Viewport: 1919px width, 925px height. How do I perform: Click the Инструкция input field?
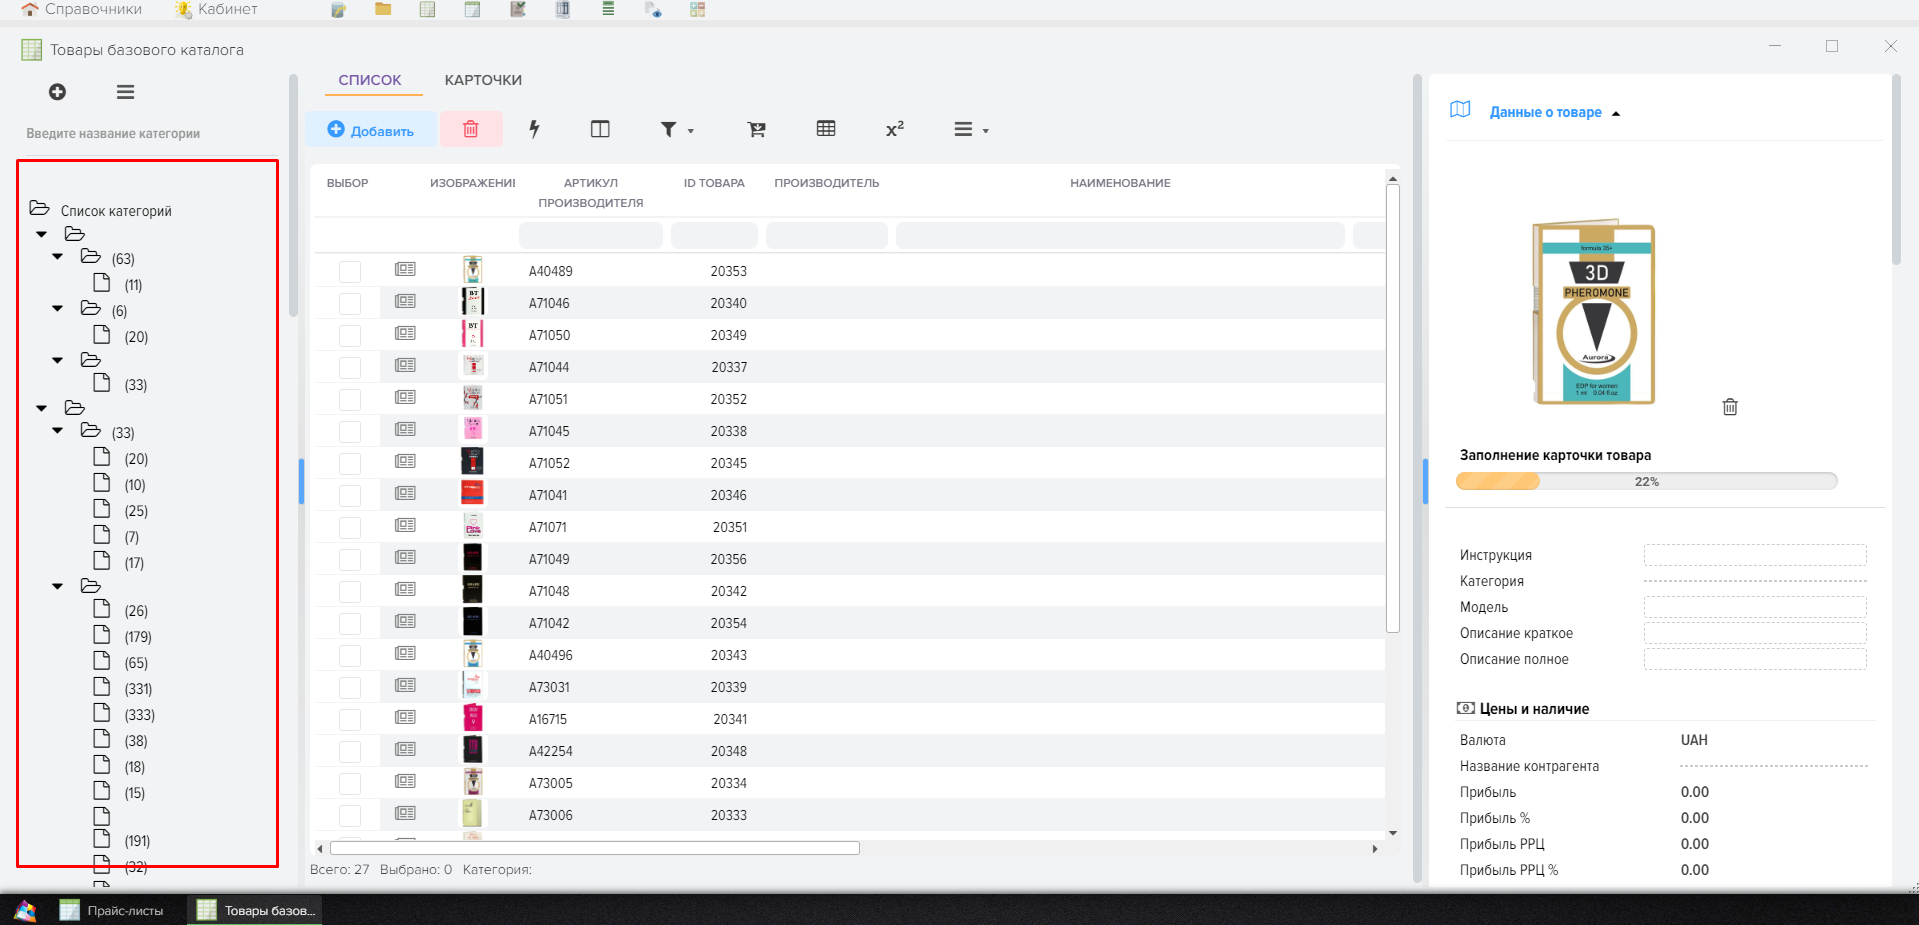1755,555
